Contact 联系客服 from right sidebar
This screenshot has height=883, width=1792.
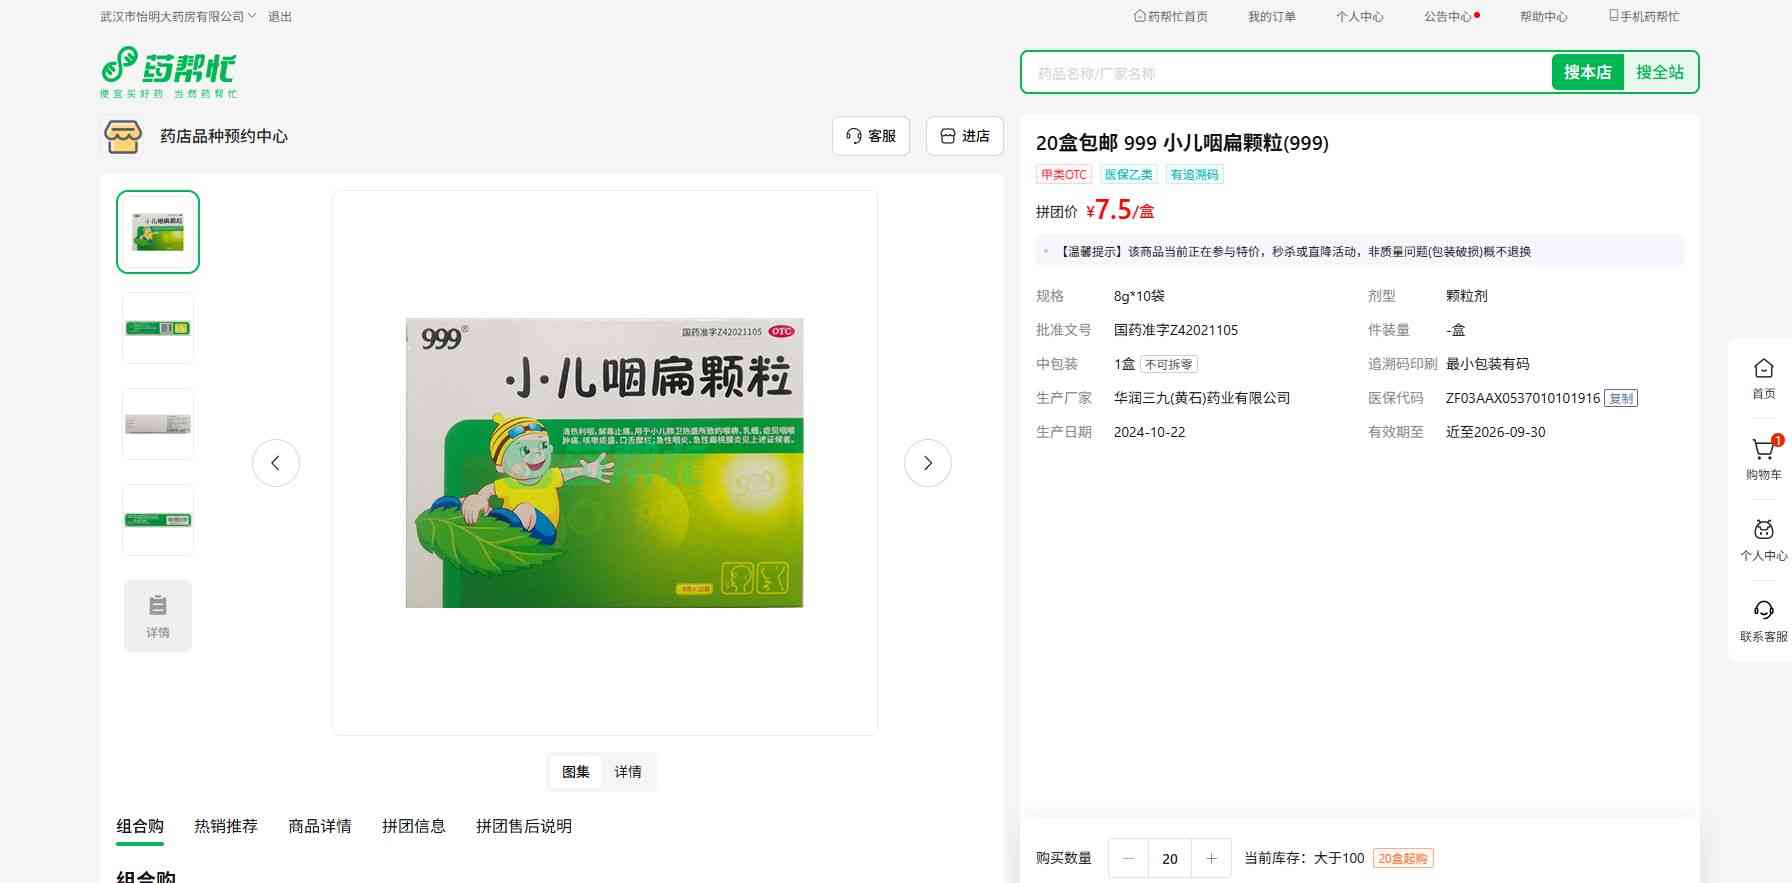click(1763, 612)
